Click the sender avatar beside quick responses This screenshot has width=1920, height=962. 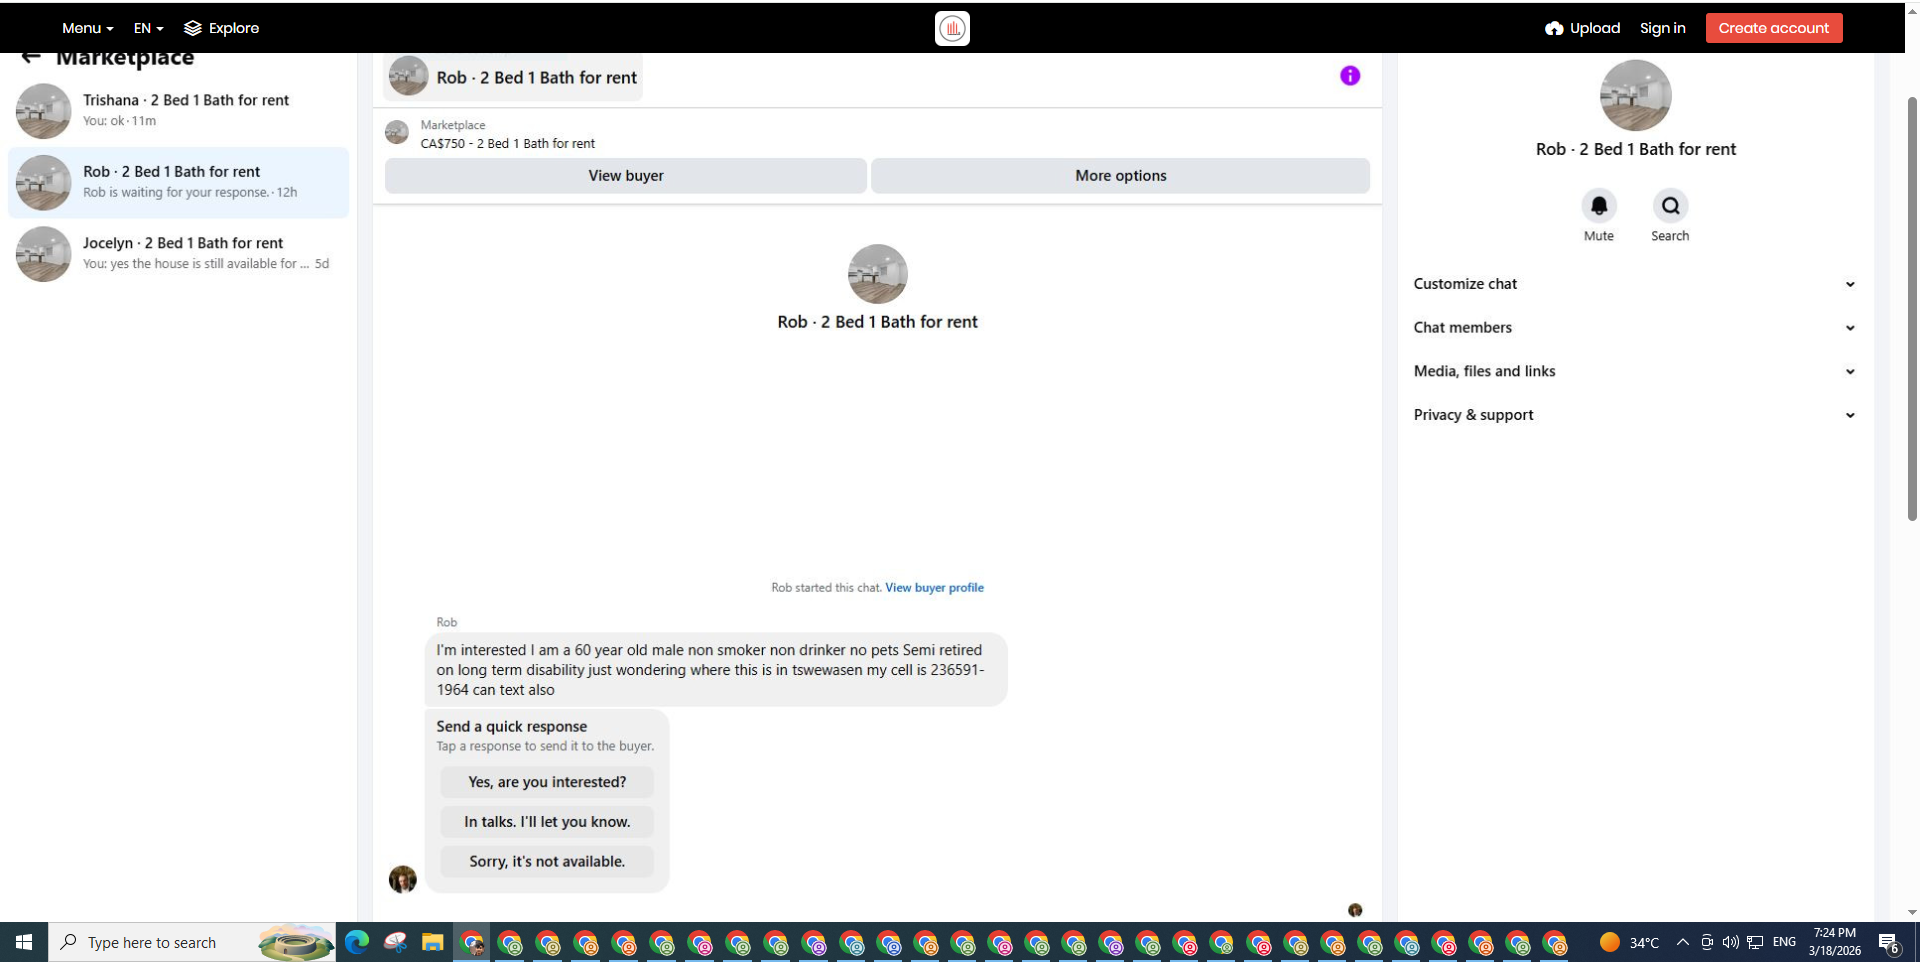point(402,879)
